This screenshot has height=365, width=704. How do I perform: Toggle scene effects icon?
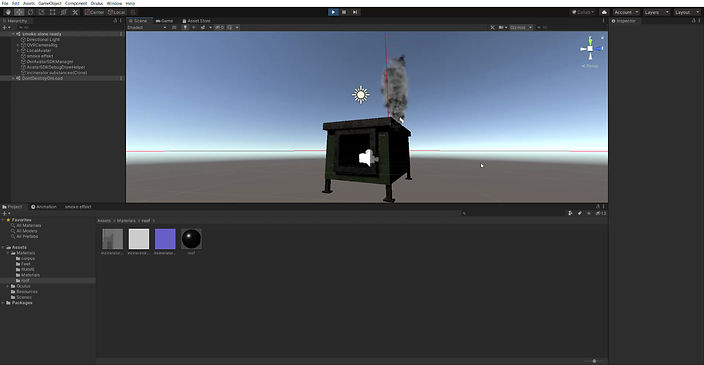pos(203,27)
